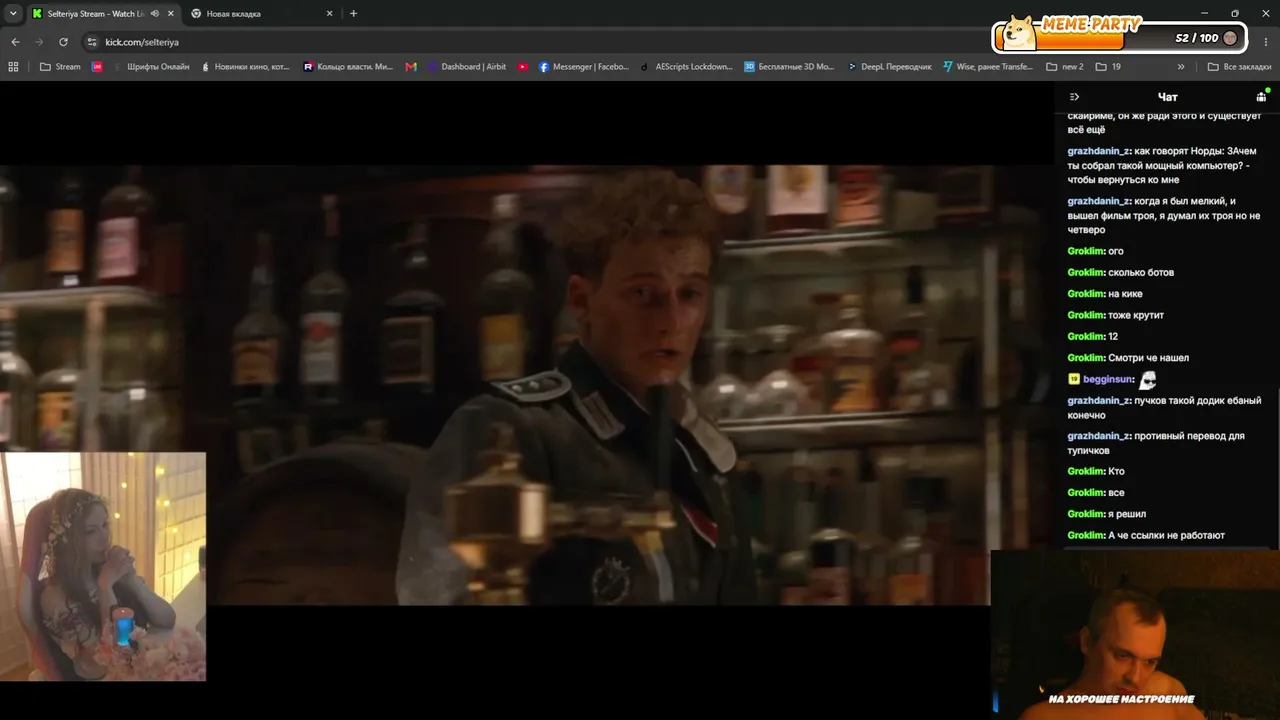This screenshot has height=720, width=1280.
Task: Open the DeepL Переводчик bookmark
Action: (889, 67)
